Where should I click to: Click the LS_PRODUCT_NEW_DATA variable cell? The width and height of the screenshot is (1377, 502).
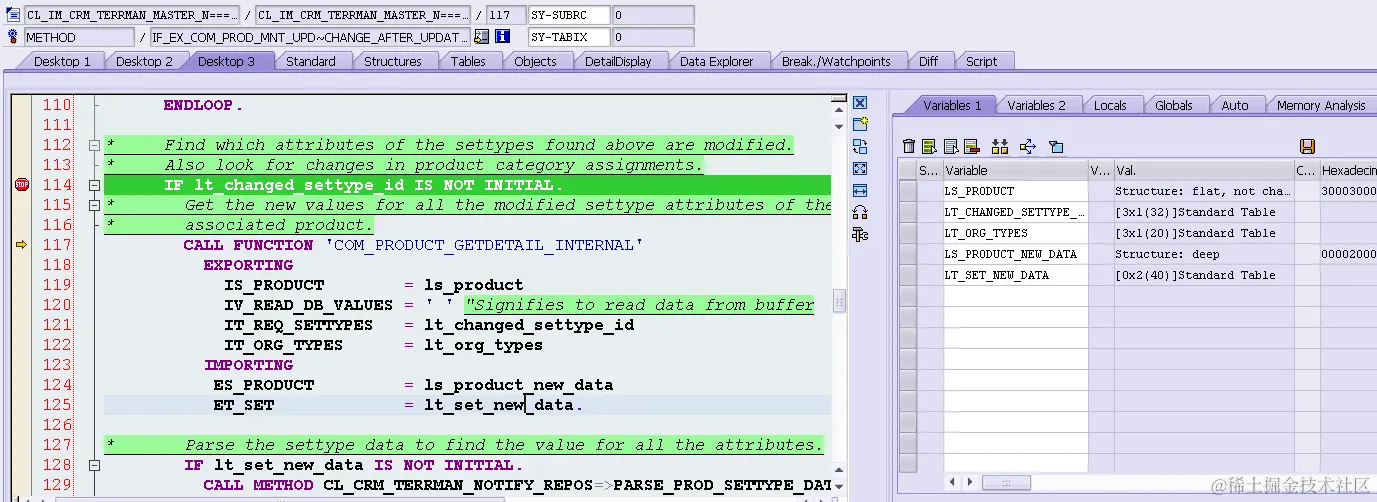coord(1014,254)
